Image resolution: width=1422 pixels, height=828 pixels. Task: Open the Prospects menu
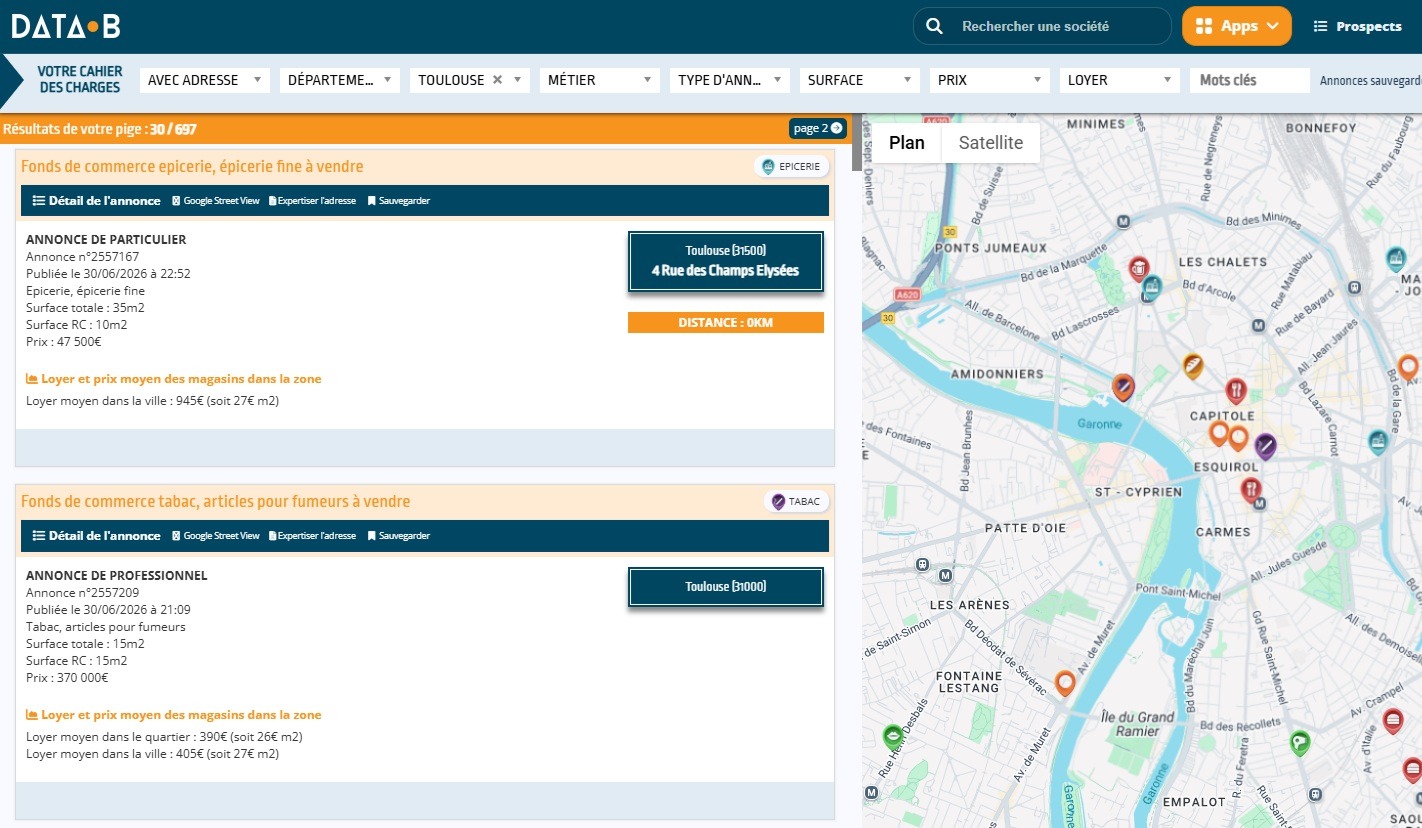pyautogui.click(x=1357, y=26)
